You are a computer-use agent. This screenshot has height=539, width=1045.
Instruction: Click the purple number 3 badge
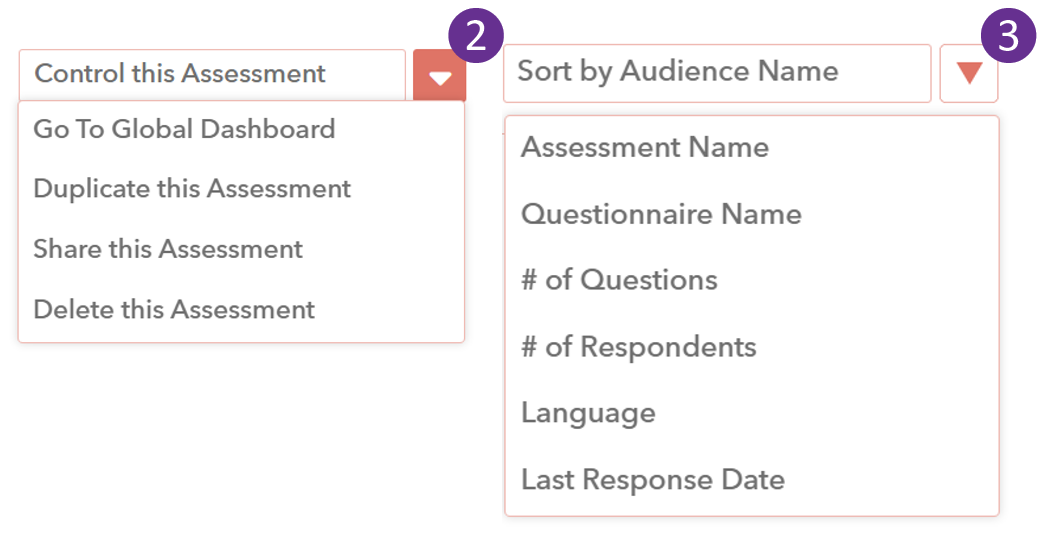[x=1008, y=35]
